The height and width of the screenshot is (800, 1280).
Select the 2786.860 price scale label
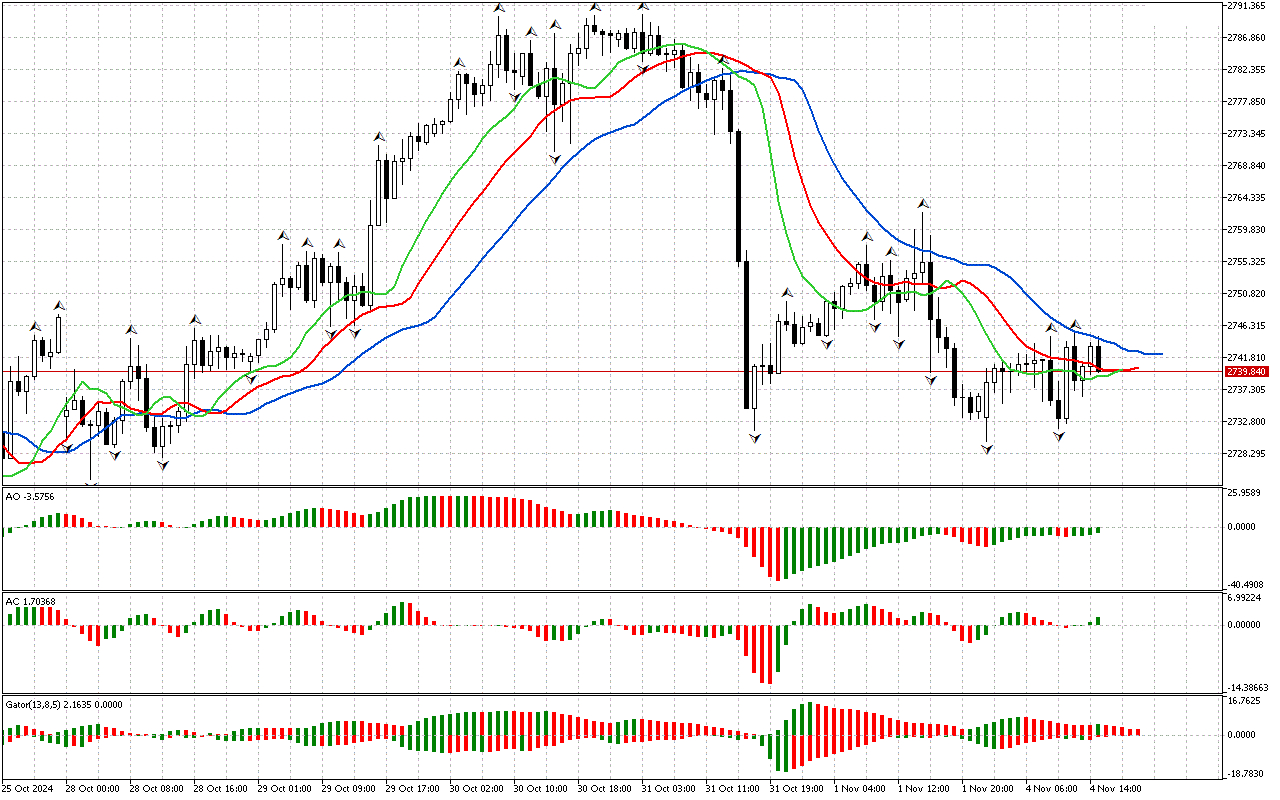1245,38
